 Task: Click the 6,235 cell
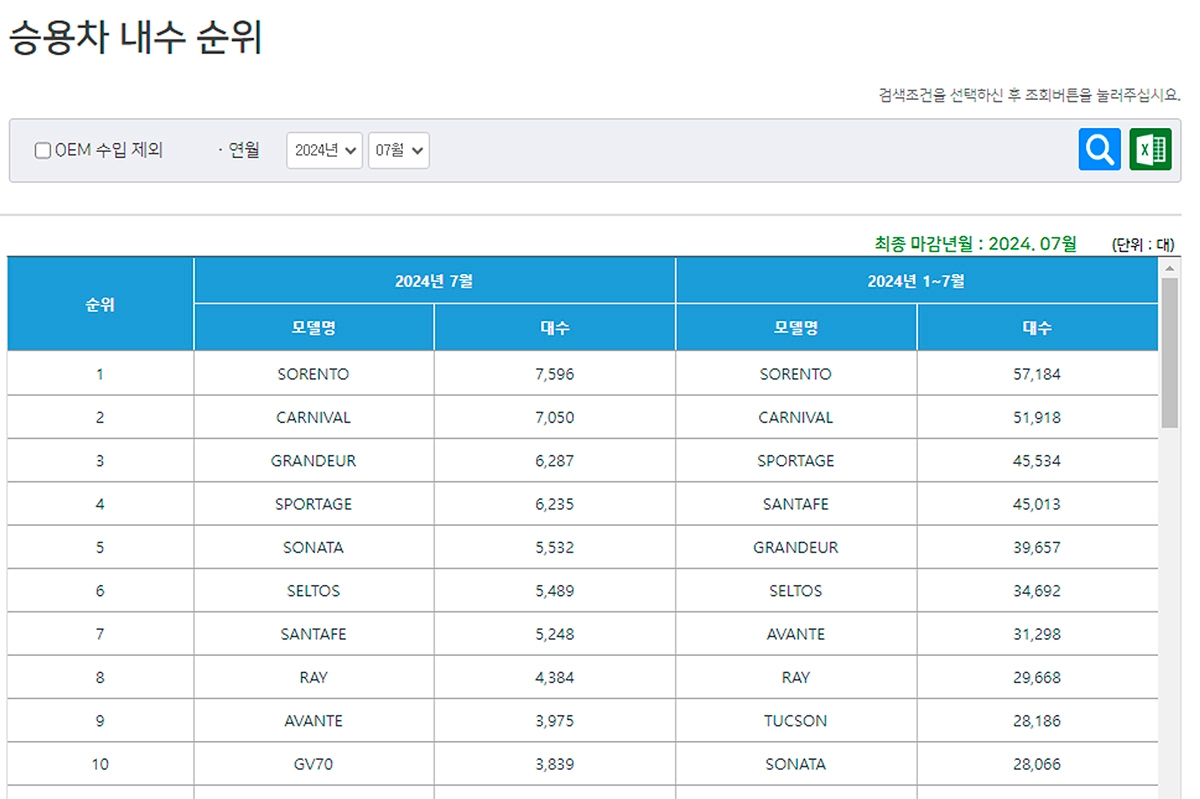click(555, 504)
